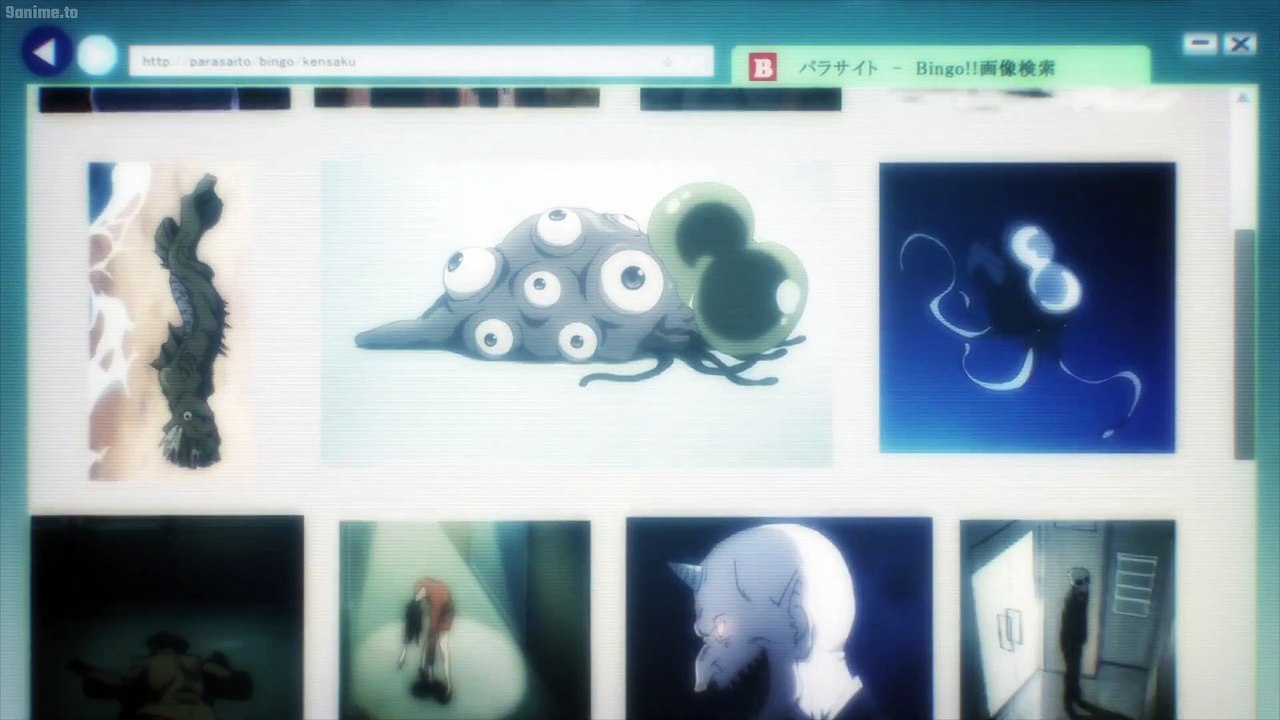
Task: Click the browser back arrow button
Action: pos(47,53)
